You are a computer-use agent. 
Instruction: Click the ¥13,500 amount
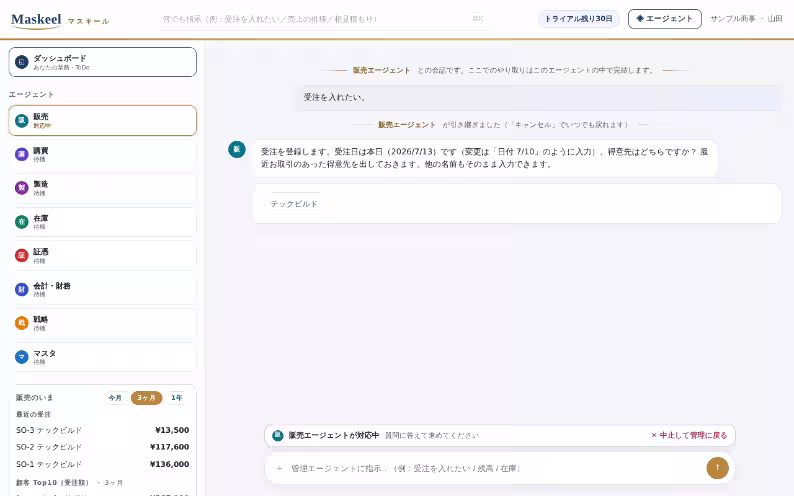point(172,430)
